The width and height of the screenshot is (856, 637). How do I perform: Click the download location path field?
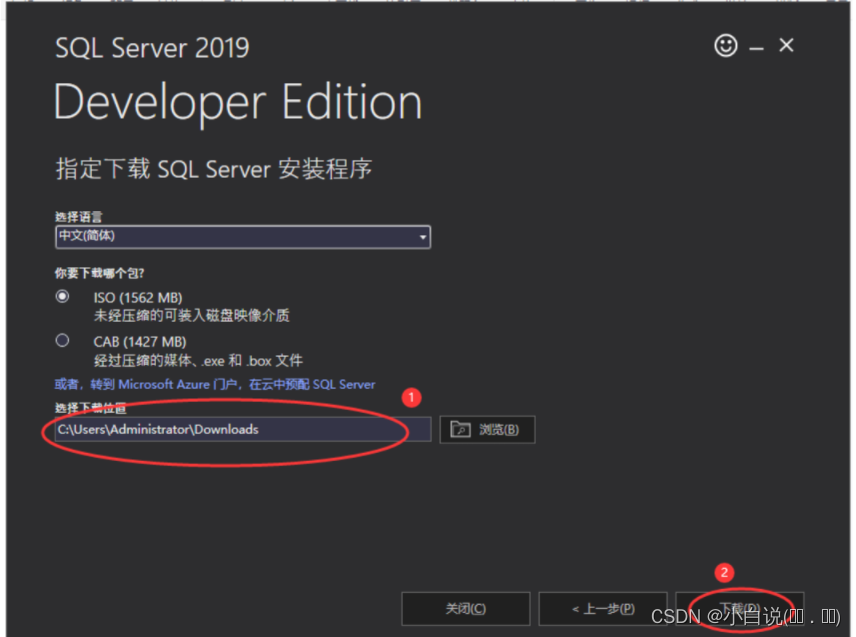coord(243,430)
